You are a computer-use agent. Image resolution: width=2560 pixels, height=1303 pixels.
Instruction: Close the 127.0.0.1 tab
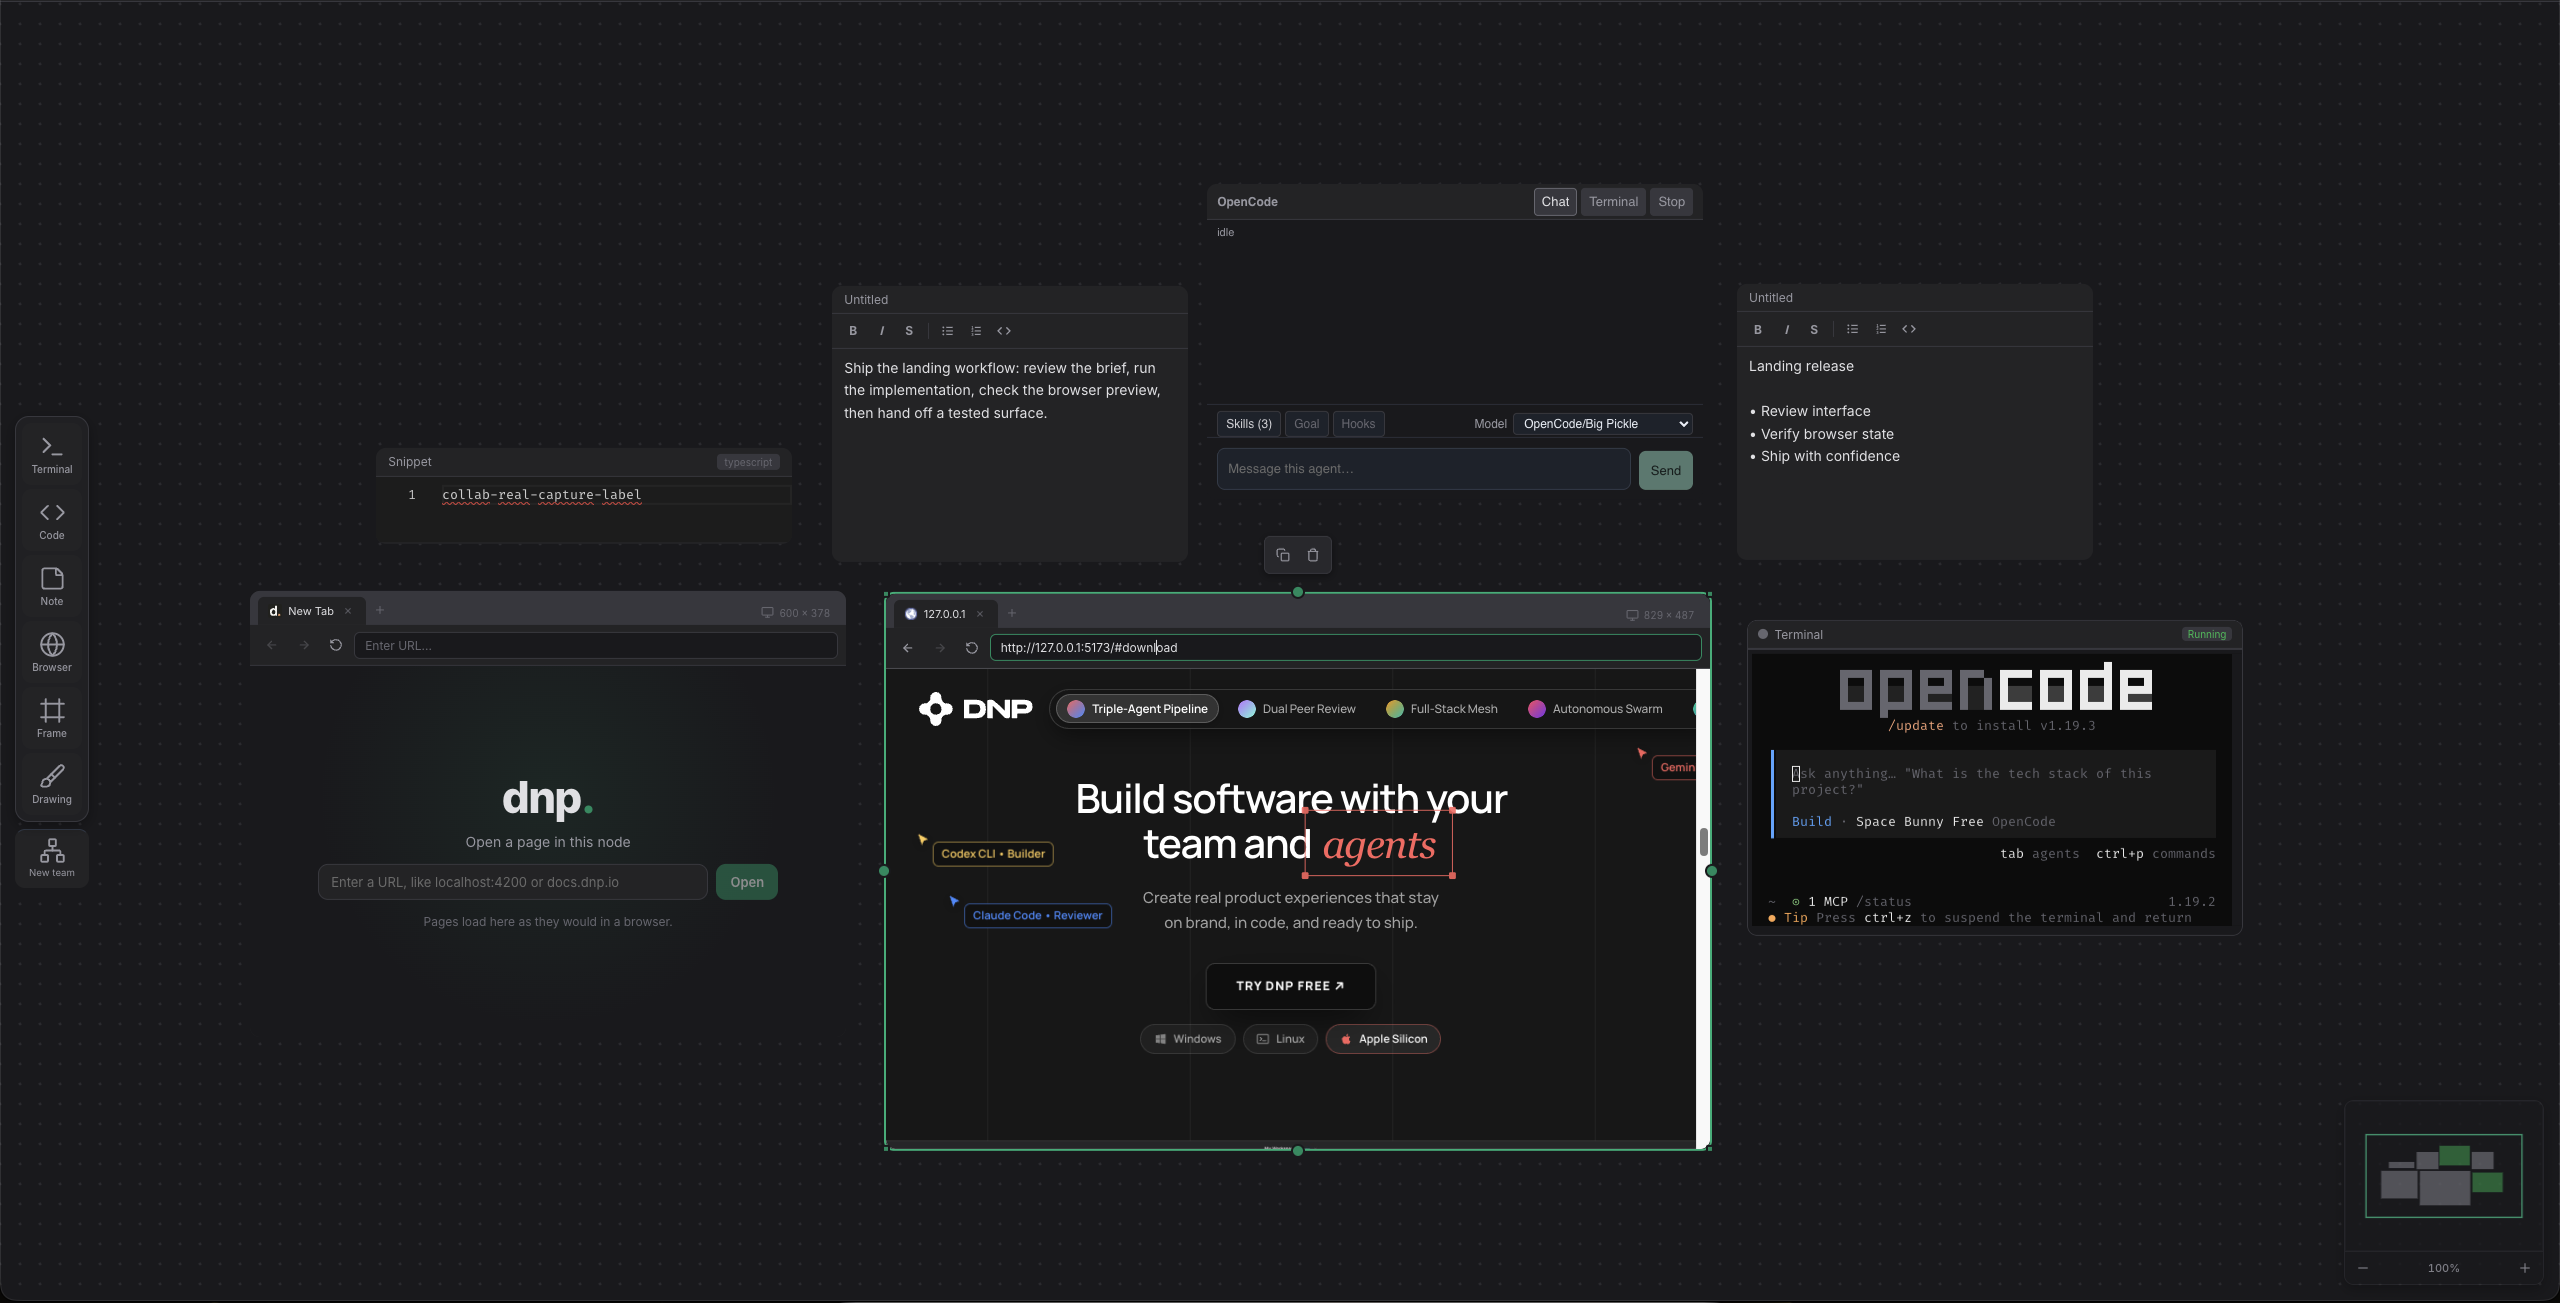click(x=980, y=614)
